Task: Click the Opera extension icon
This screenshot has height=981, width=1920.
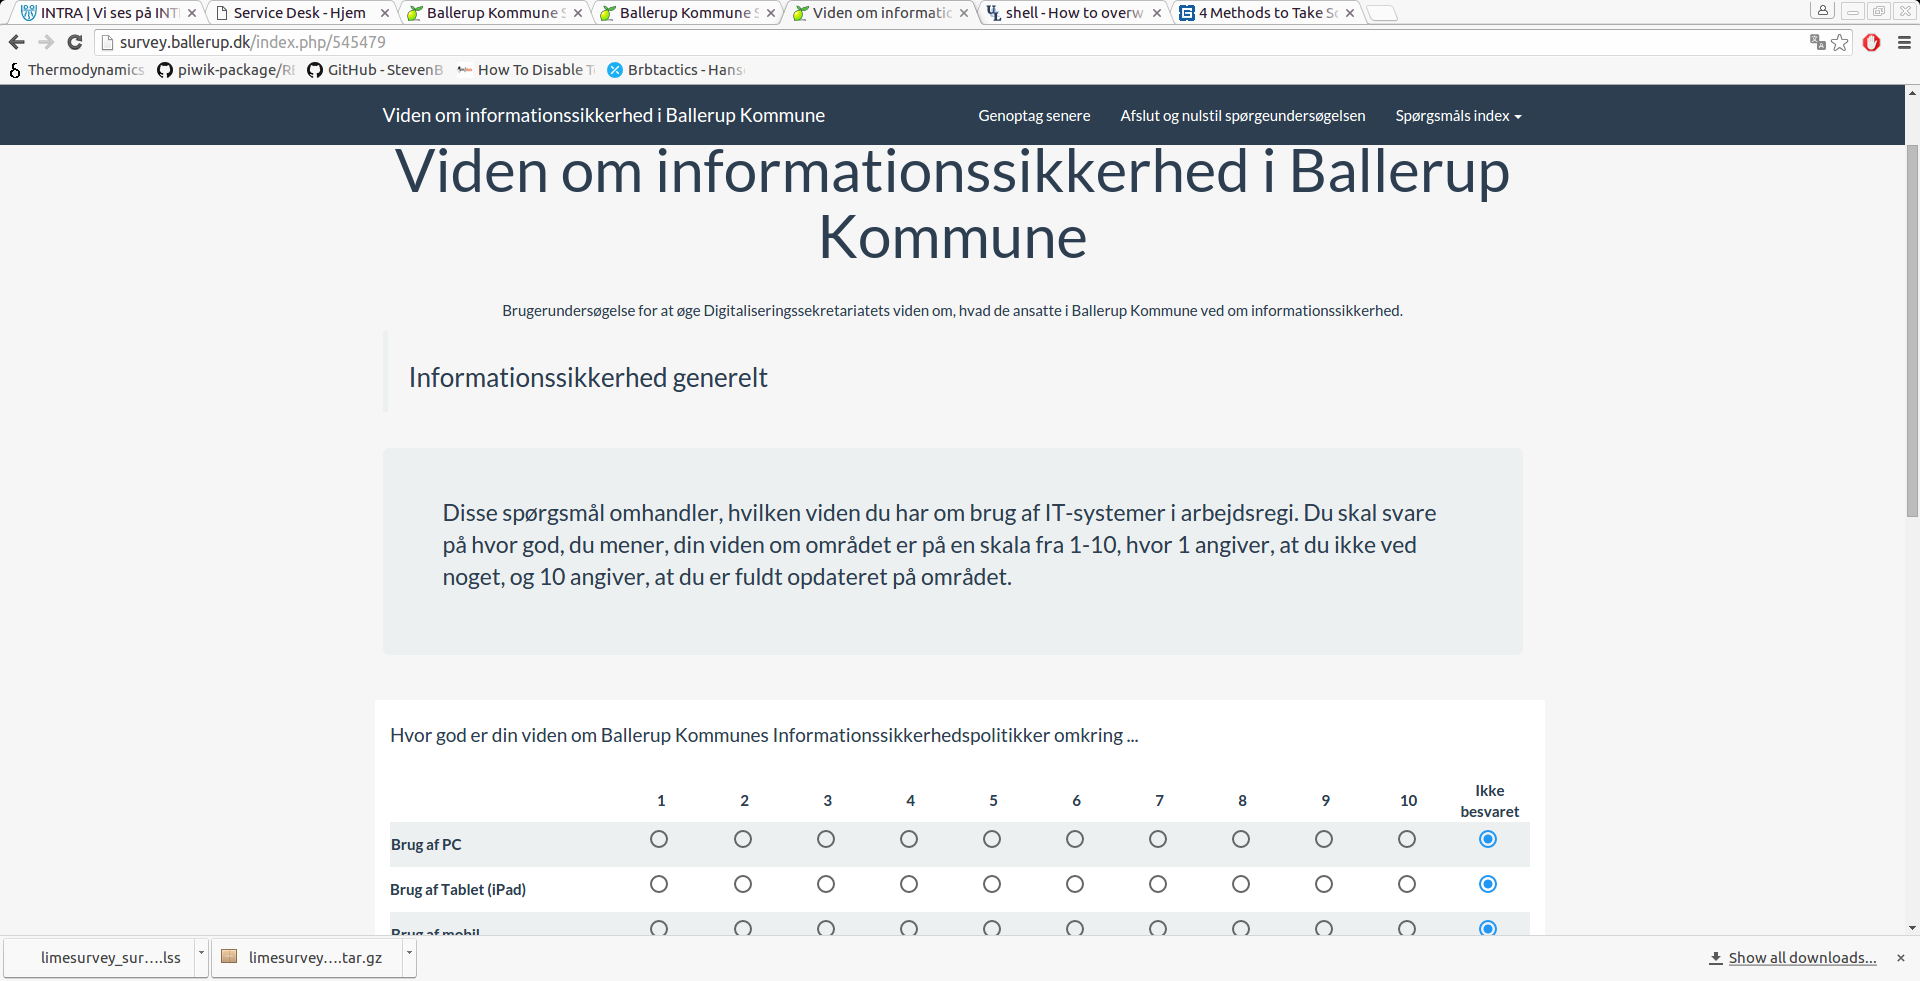Action: (x=1872, y=42)
